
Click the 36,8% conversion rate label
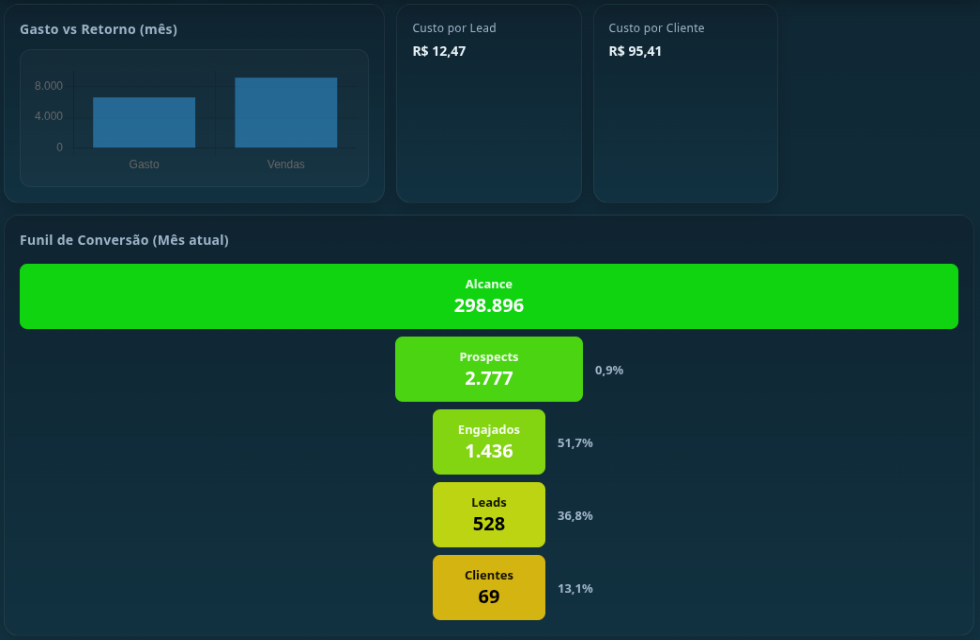(575, 516)
